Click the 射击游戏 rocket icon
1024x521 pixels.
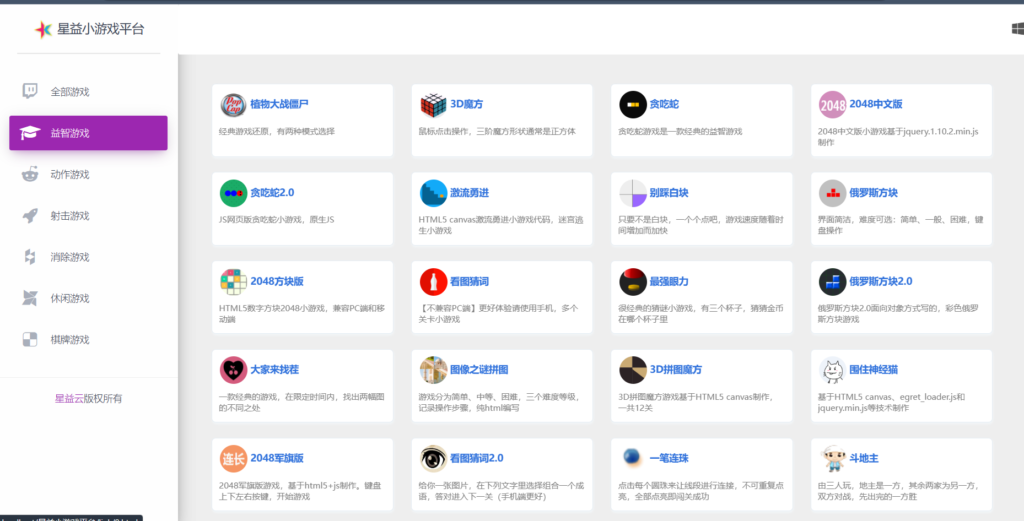pos(30,215)
